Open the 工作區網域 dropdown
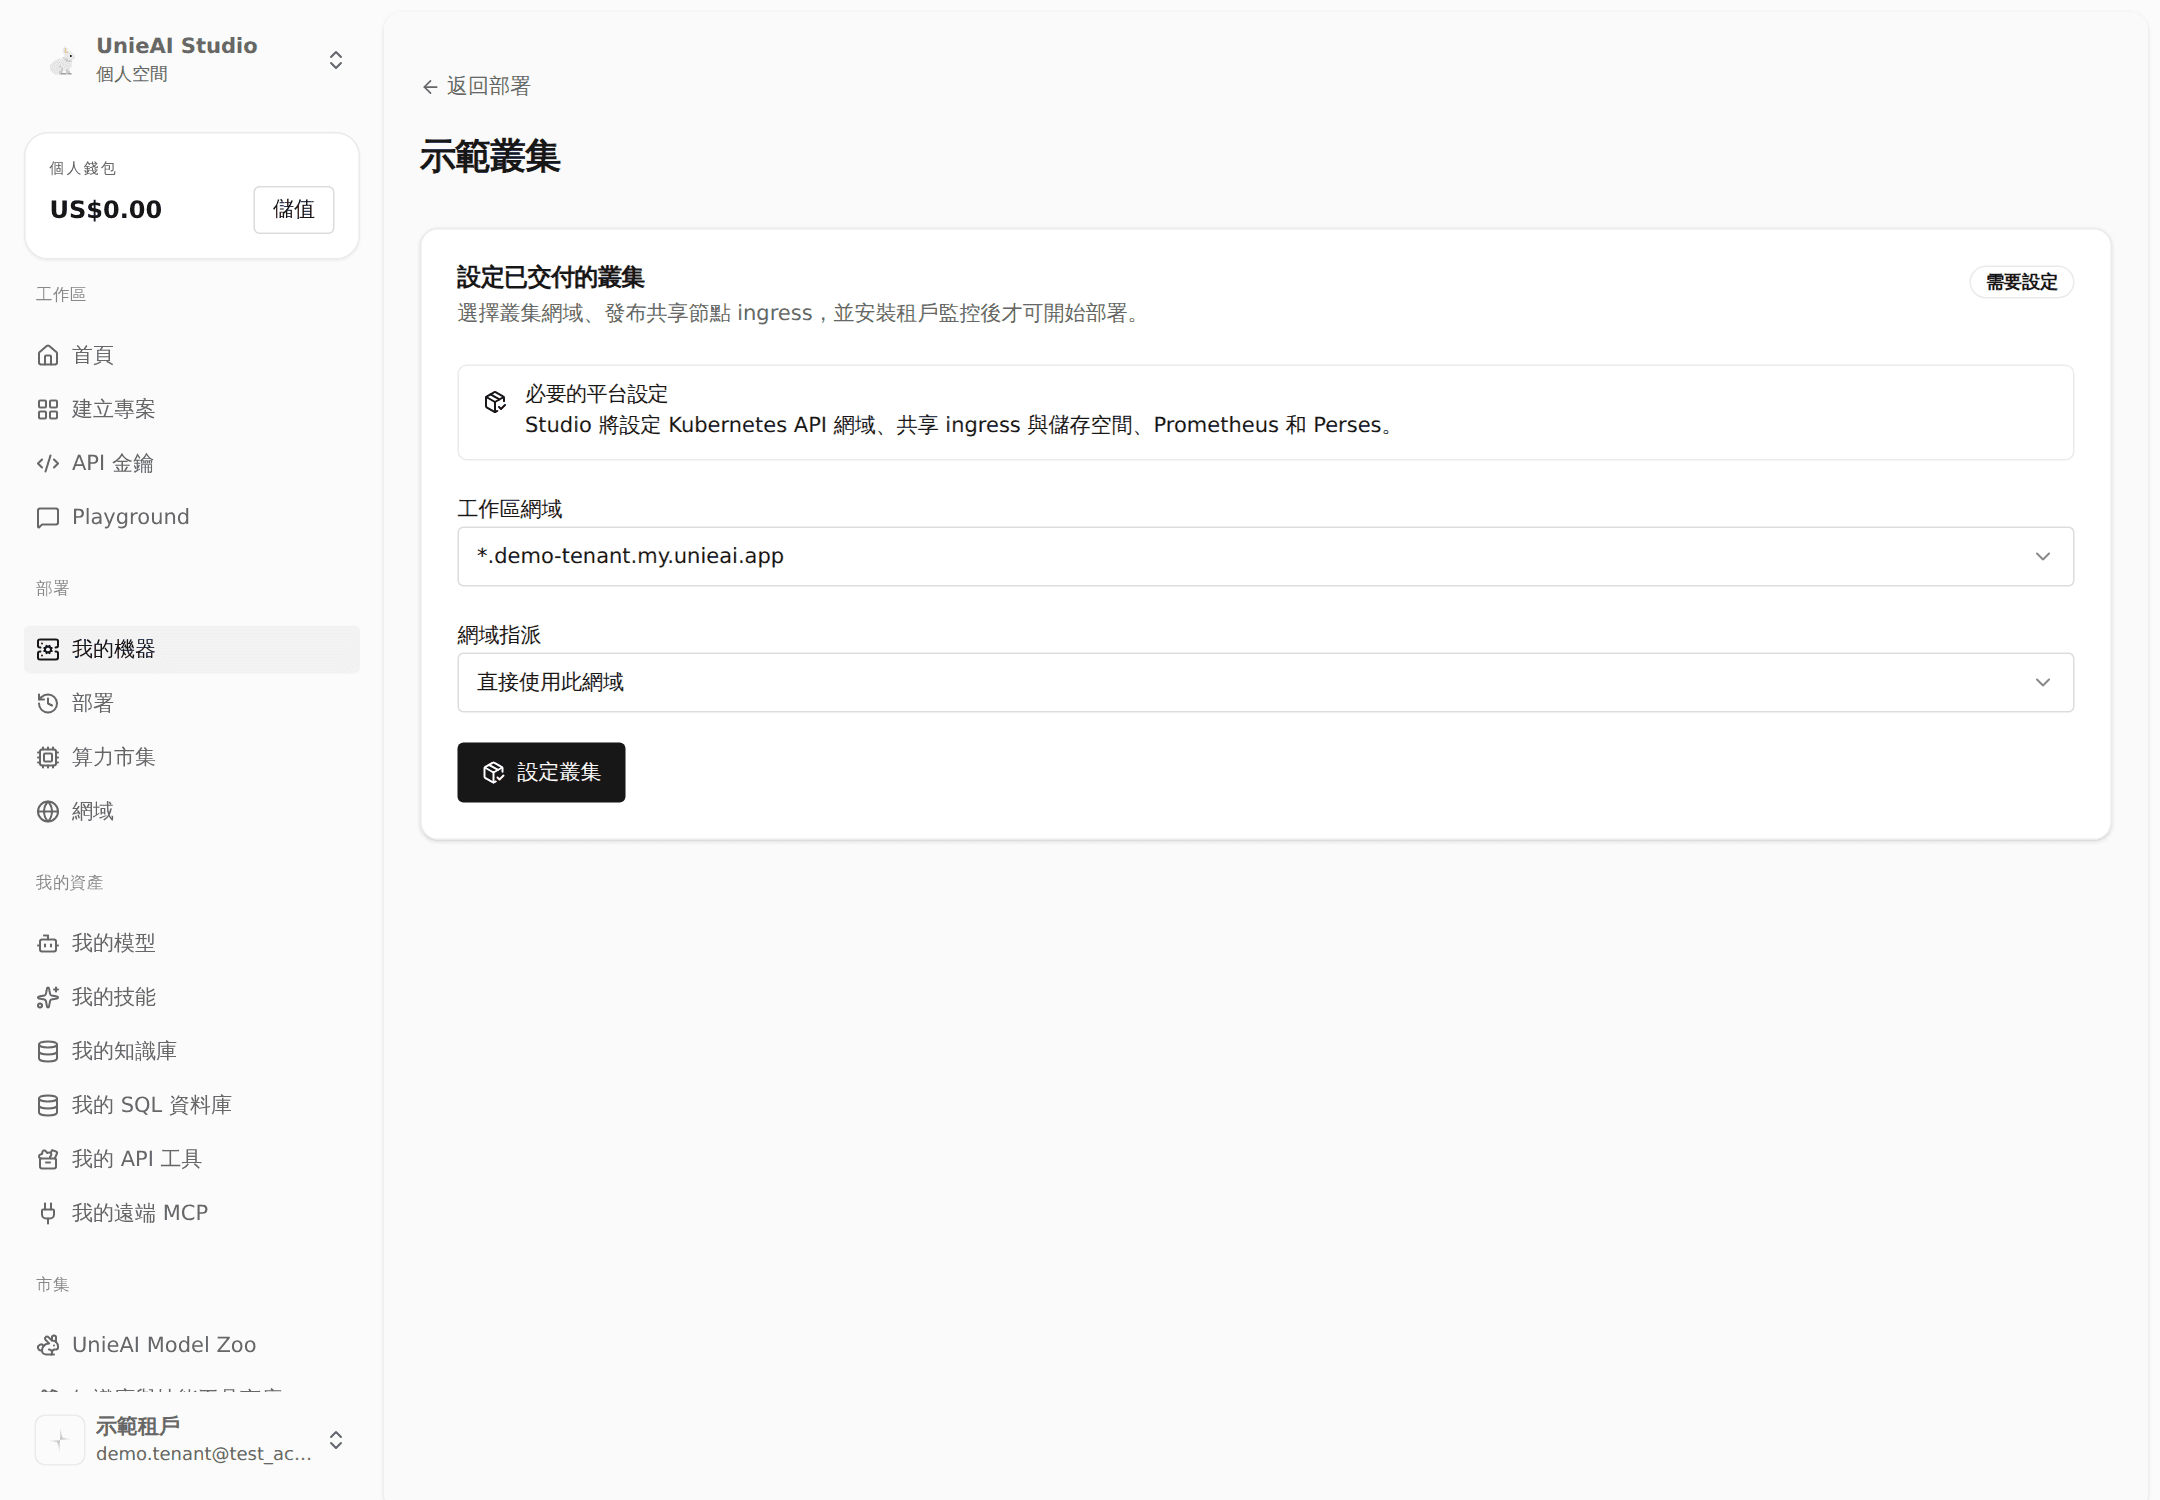2160x1500 pixels. (x=1265, y=556)
